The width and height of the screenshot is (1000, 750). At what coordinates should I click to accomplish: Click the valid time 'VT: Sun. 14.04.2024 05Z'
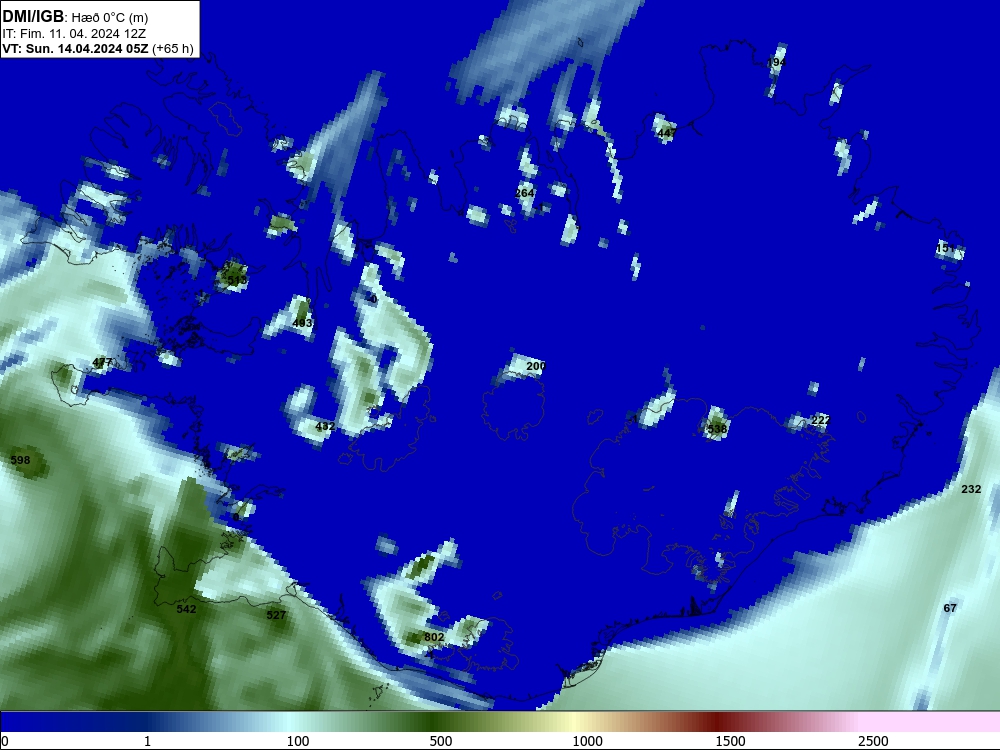(x=75, y=49)
